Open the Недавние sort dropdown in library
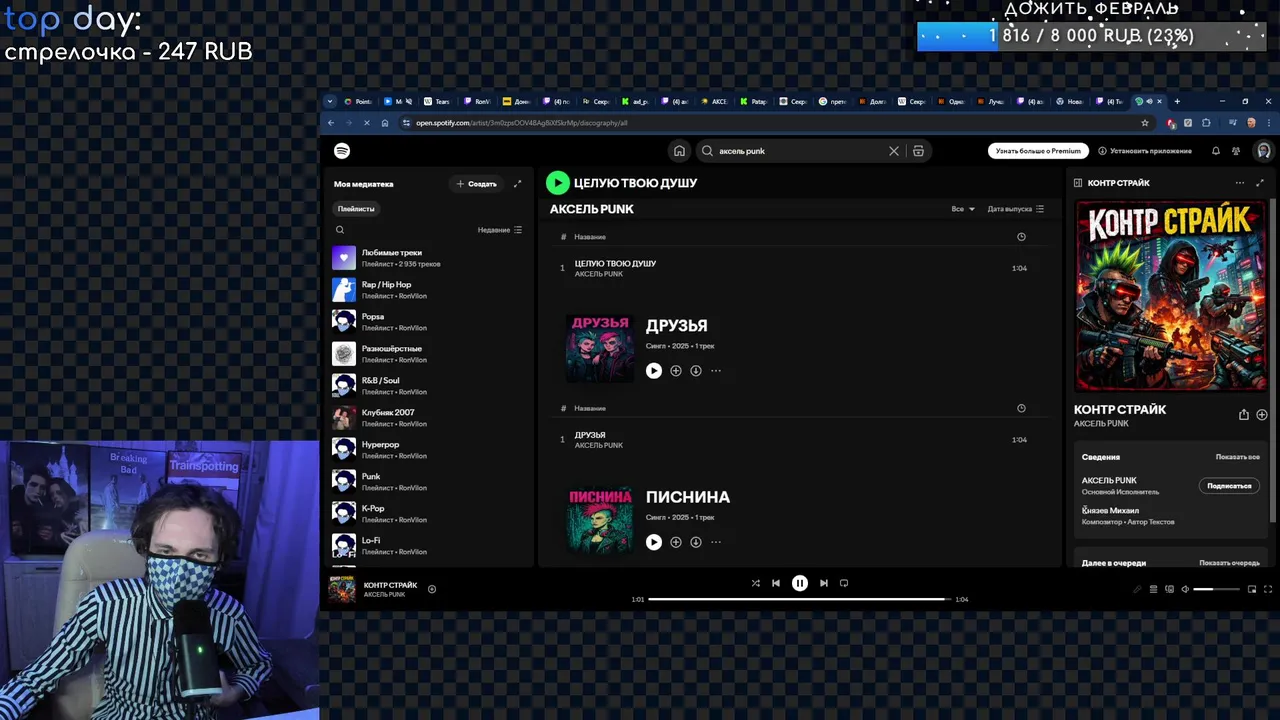The image size is (1280, 720). click(x=500, y=230)
